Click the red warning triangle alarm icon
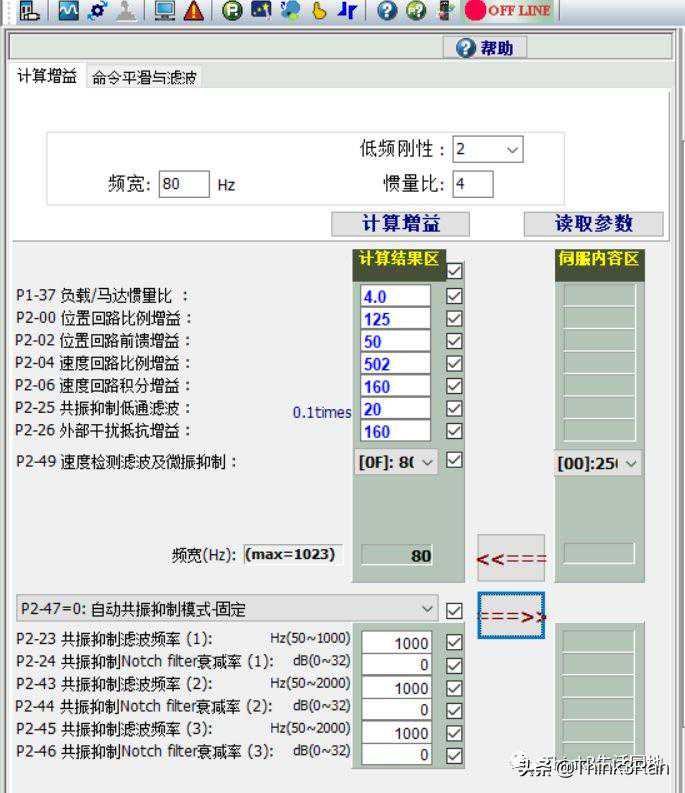The height and width of the screenshot is (793, 685). (193, 11)
